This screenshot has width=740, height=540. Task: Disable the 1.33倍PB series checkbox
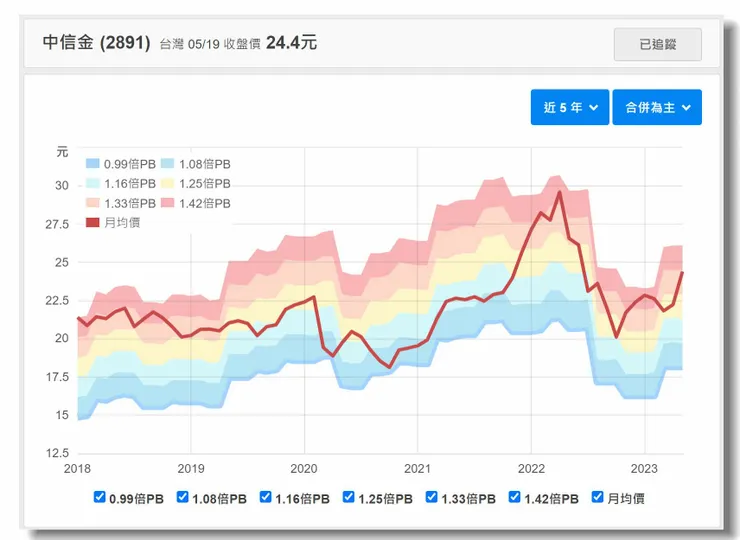431,497
